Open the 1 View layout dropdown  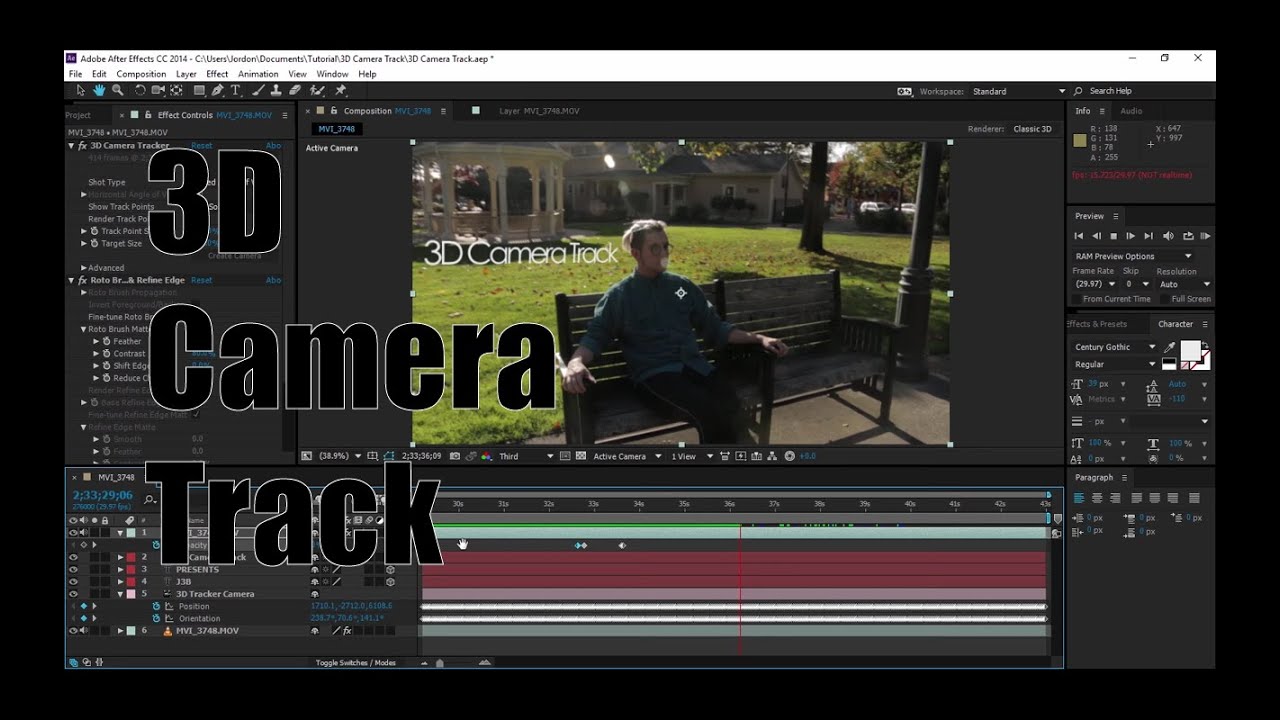(x=692, y=456)
